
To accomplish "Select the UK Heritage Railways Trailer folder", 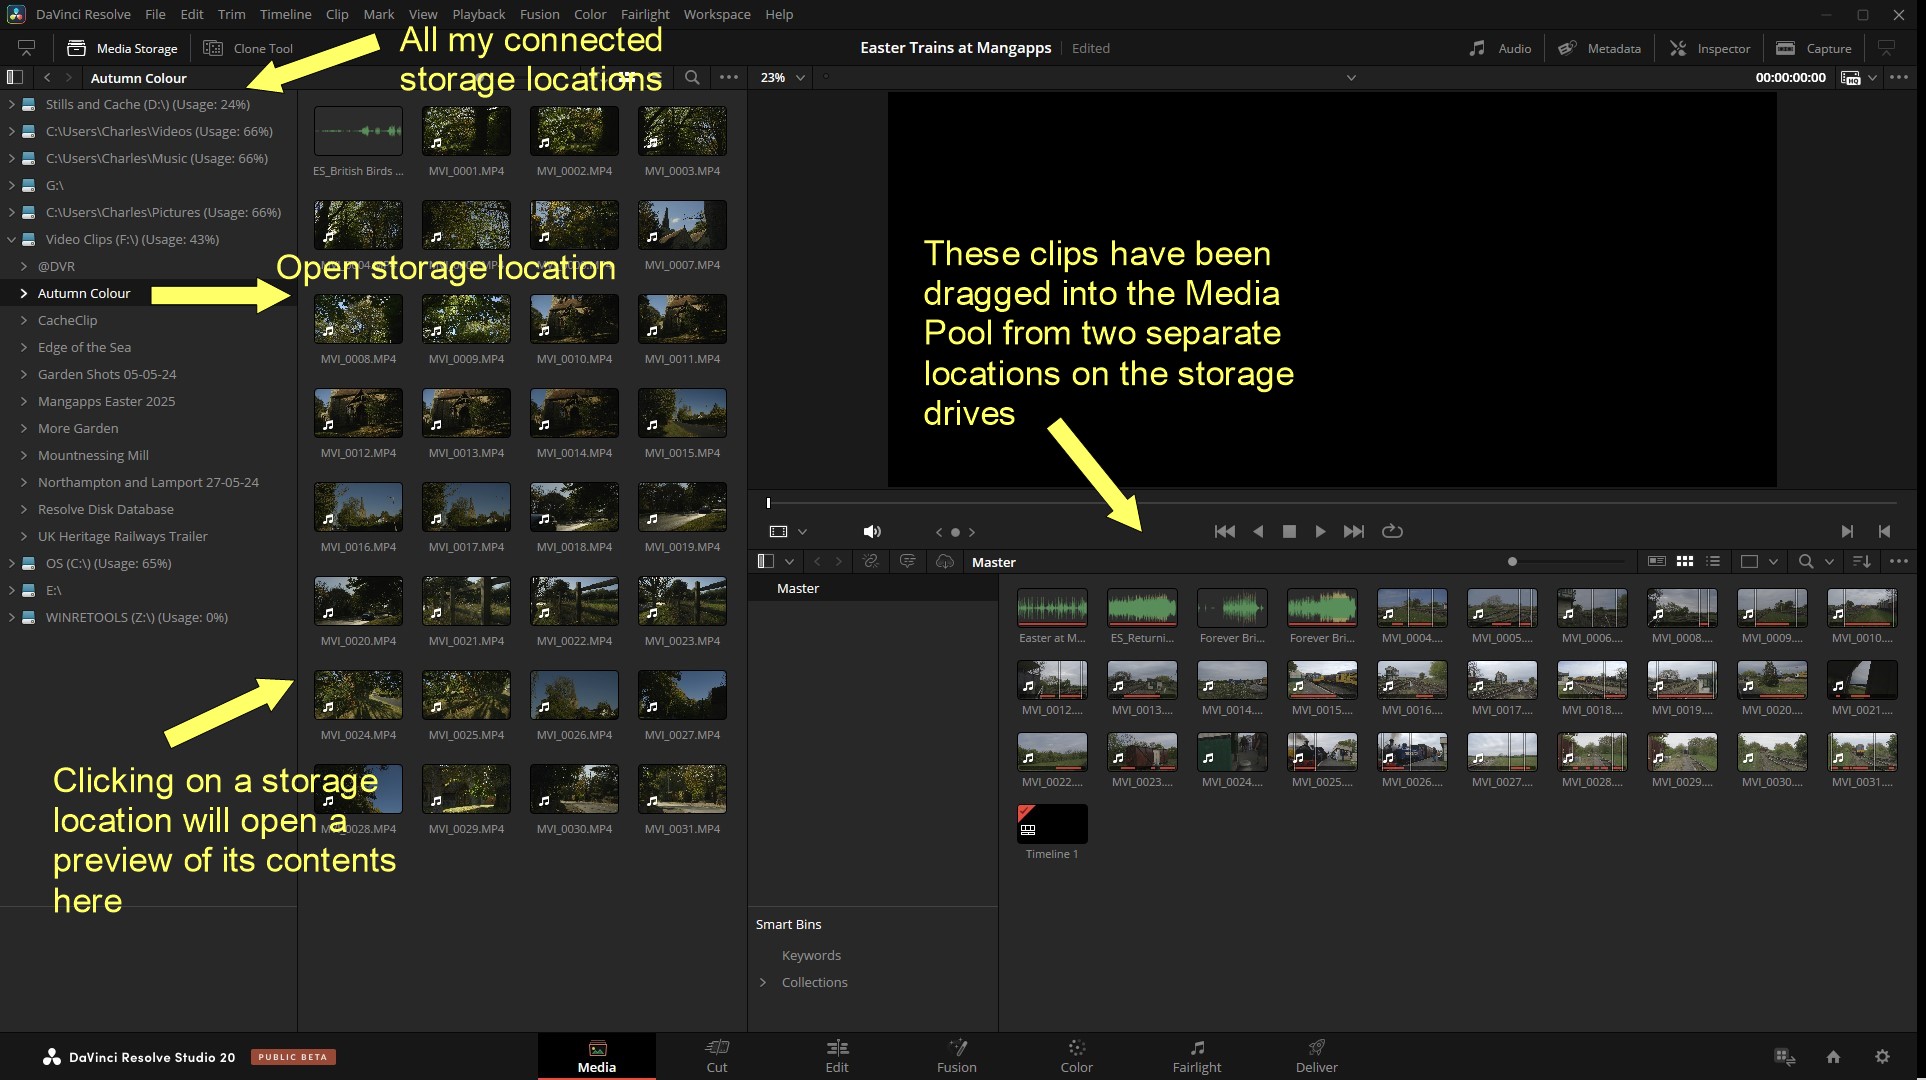I will click(123, 536).
